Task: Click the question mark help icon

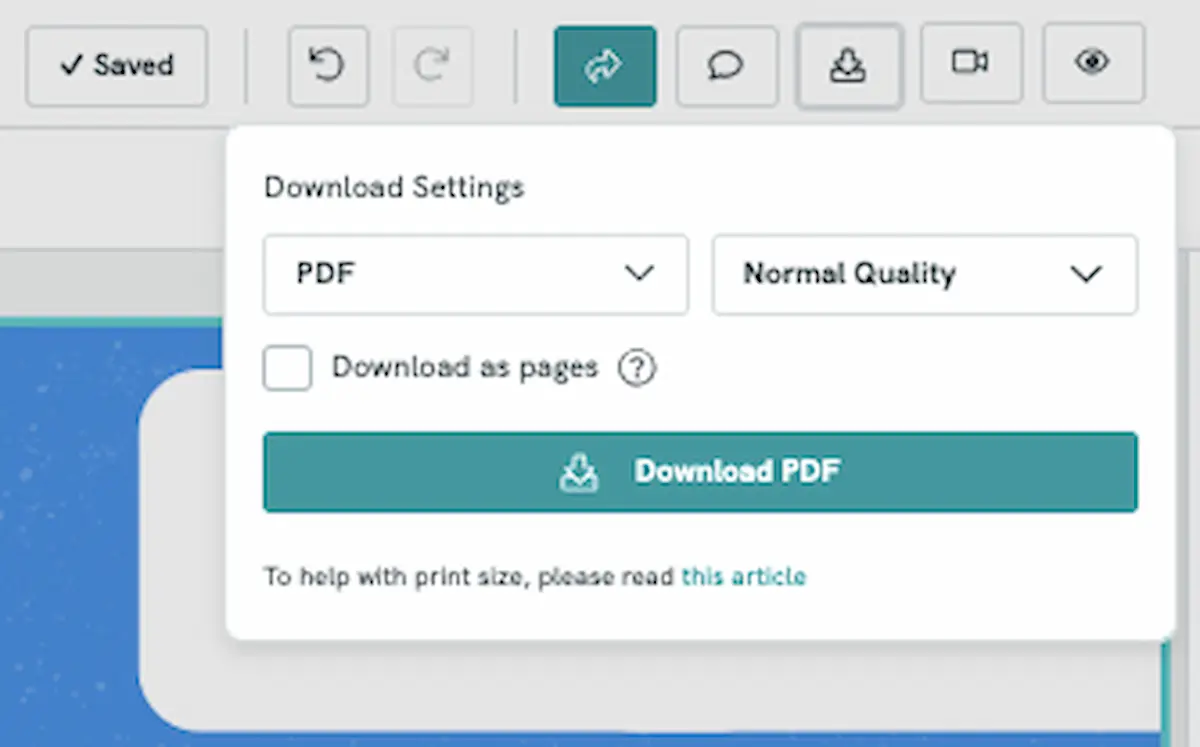Action: pos(637,369)
